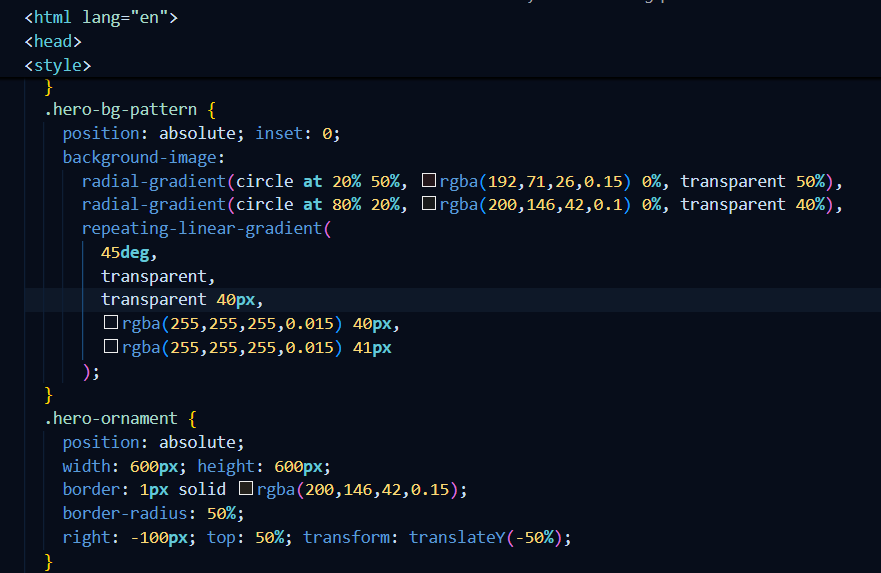Click sticky scroll line <head>
Image resolution: width=881 pixels, height=573 pixels.
click(x=53, y=42)
